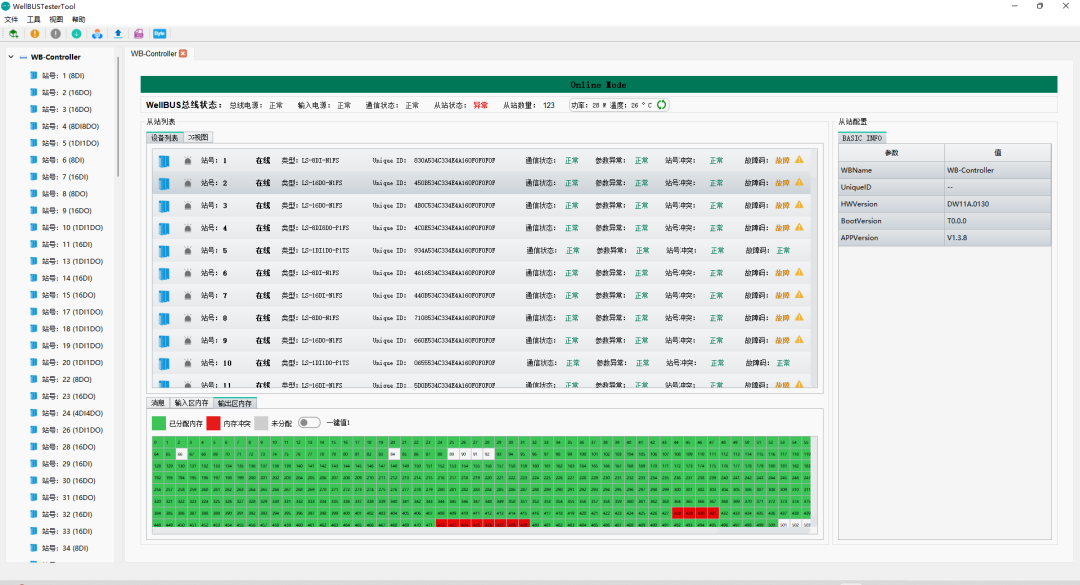Screen dimensions: 1080x585
Task: Click the red 内存冲突 legend swatch
Action: click(x=214, y=423)
